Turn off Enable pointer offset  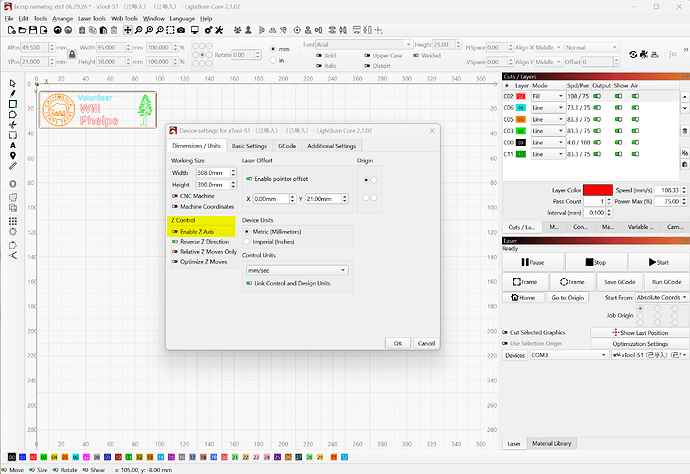(x=249, y=179)
